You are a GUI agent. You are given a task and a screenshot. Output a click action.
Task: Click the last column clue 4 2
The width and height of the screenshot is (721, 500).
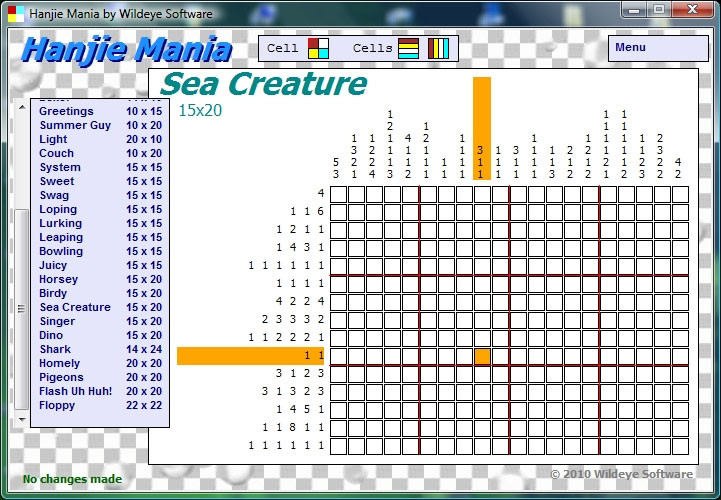pos(678,168)
